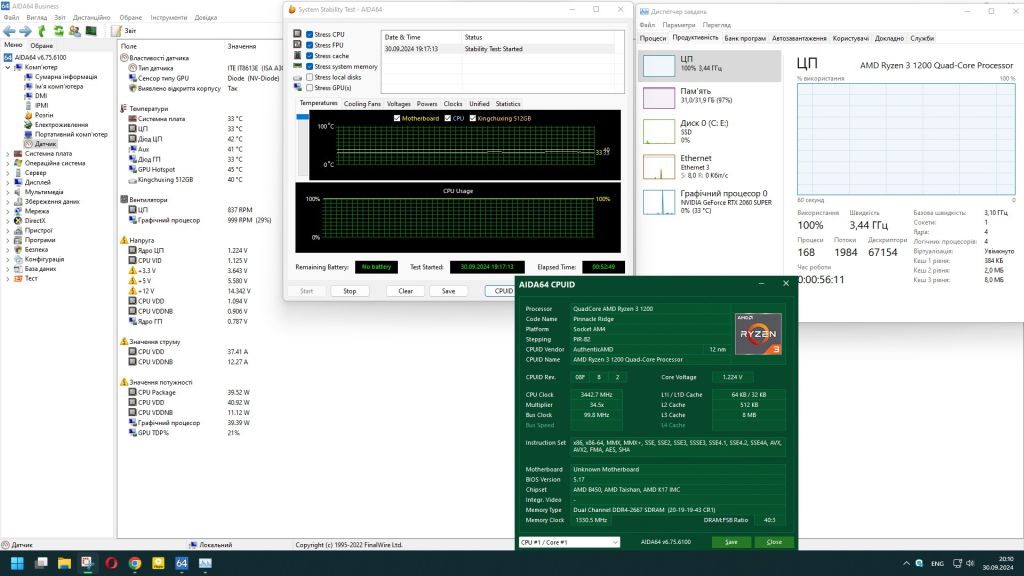
Task: Toggle Kingchuxing 512GB graph checkbox
Action: [473, 118]
